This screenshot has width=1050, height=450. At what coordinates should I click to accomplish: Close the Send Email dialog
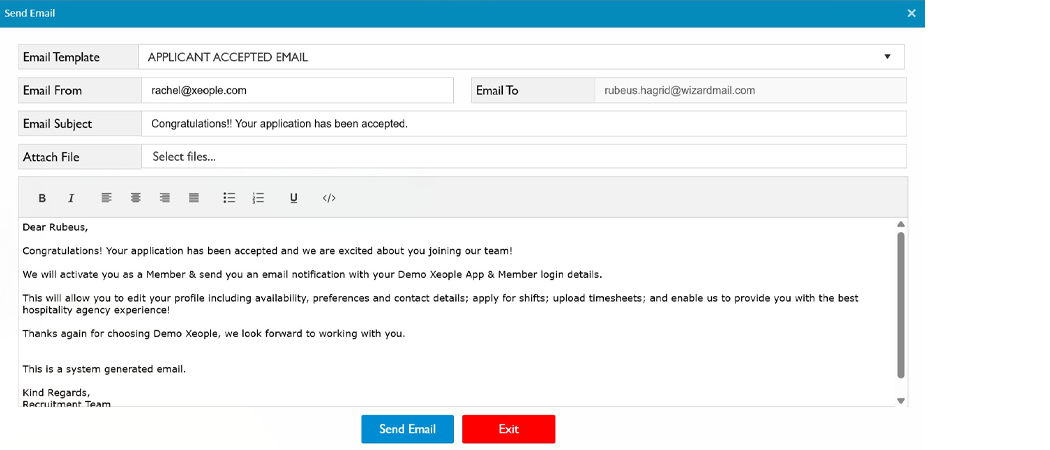[911, 13]
